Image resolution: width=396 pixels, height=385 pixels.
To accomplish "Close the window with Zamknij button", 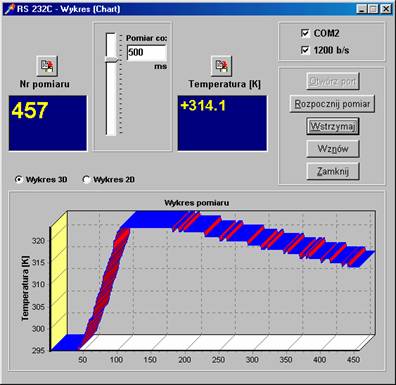I will point(333,171).
